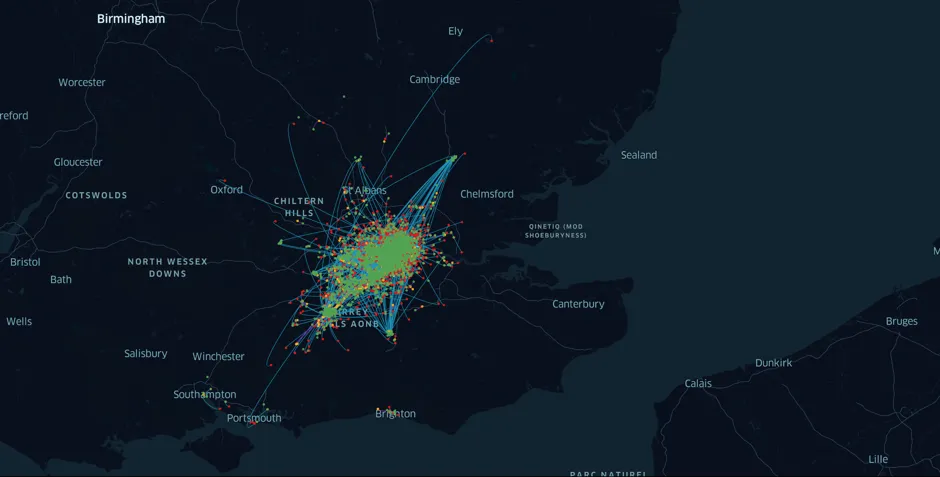
Task: Click the Winchester map label
Action: pyautogui.click(x=218, y=356)
